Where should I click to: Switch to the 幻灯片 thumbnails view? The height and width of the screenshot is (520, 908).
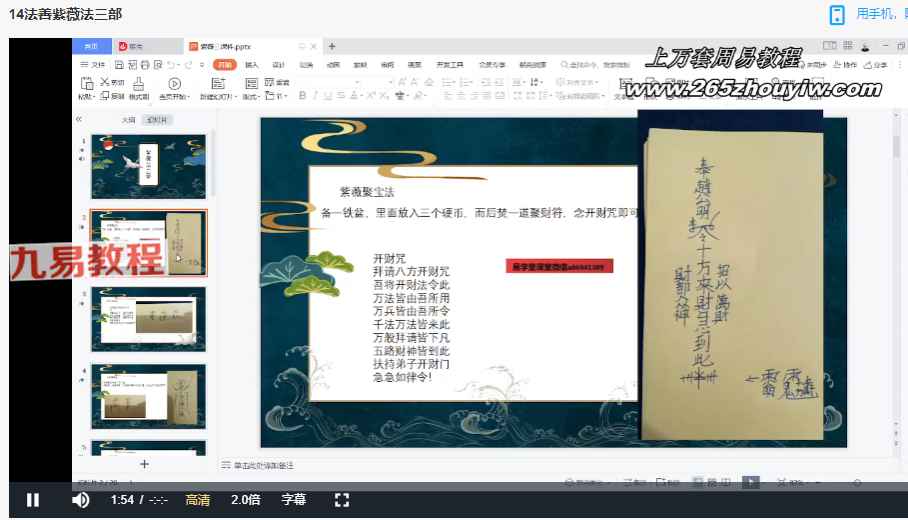156,120
